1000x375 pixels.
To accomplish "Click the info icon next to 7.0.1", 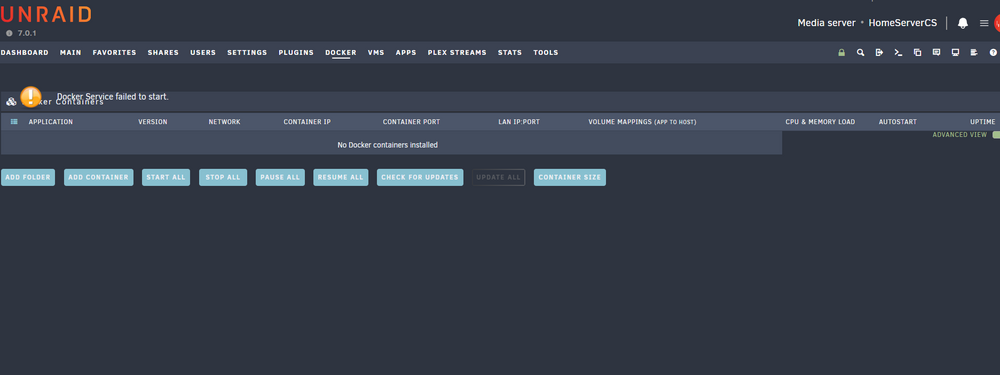I will click(10, 33).
